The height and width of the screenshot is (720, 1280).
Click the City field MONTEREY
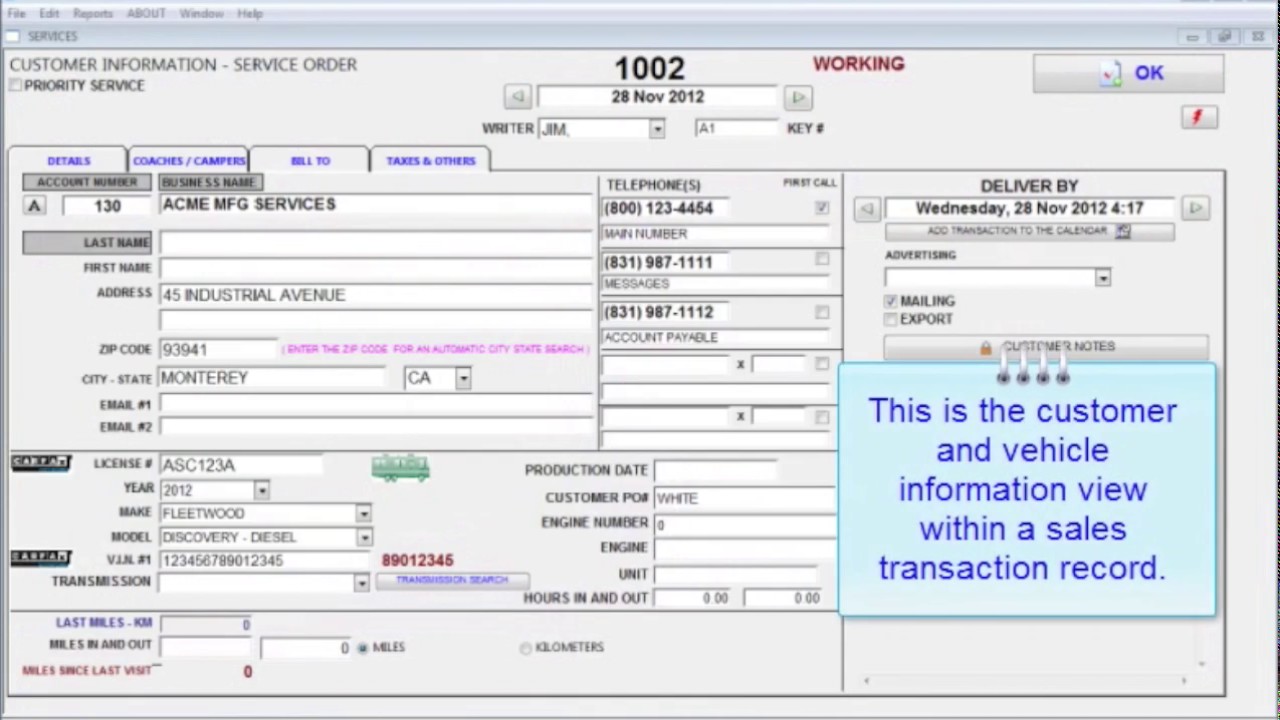click(x=272, y=378)
